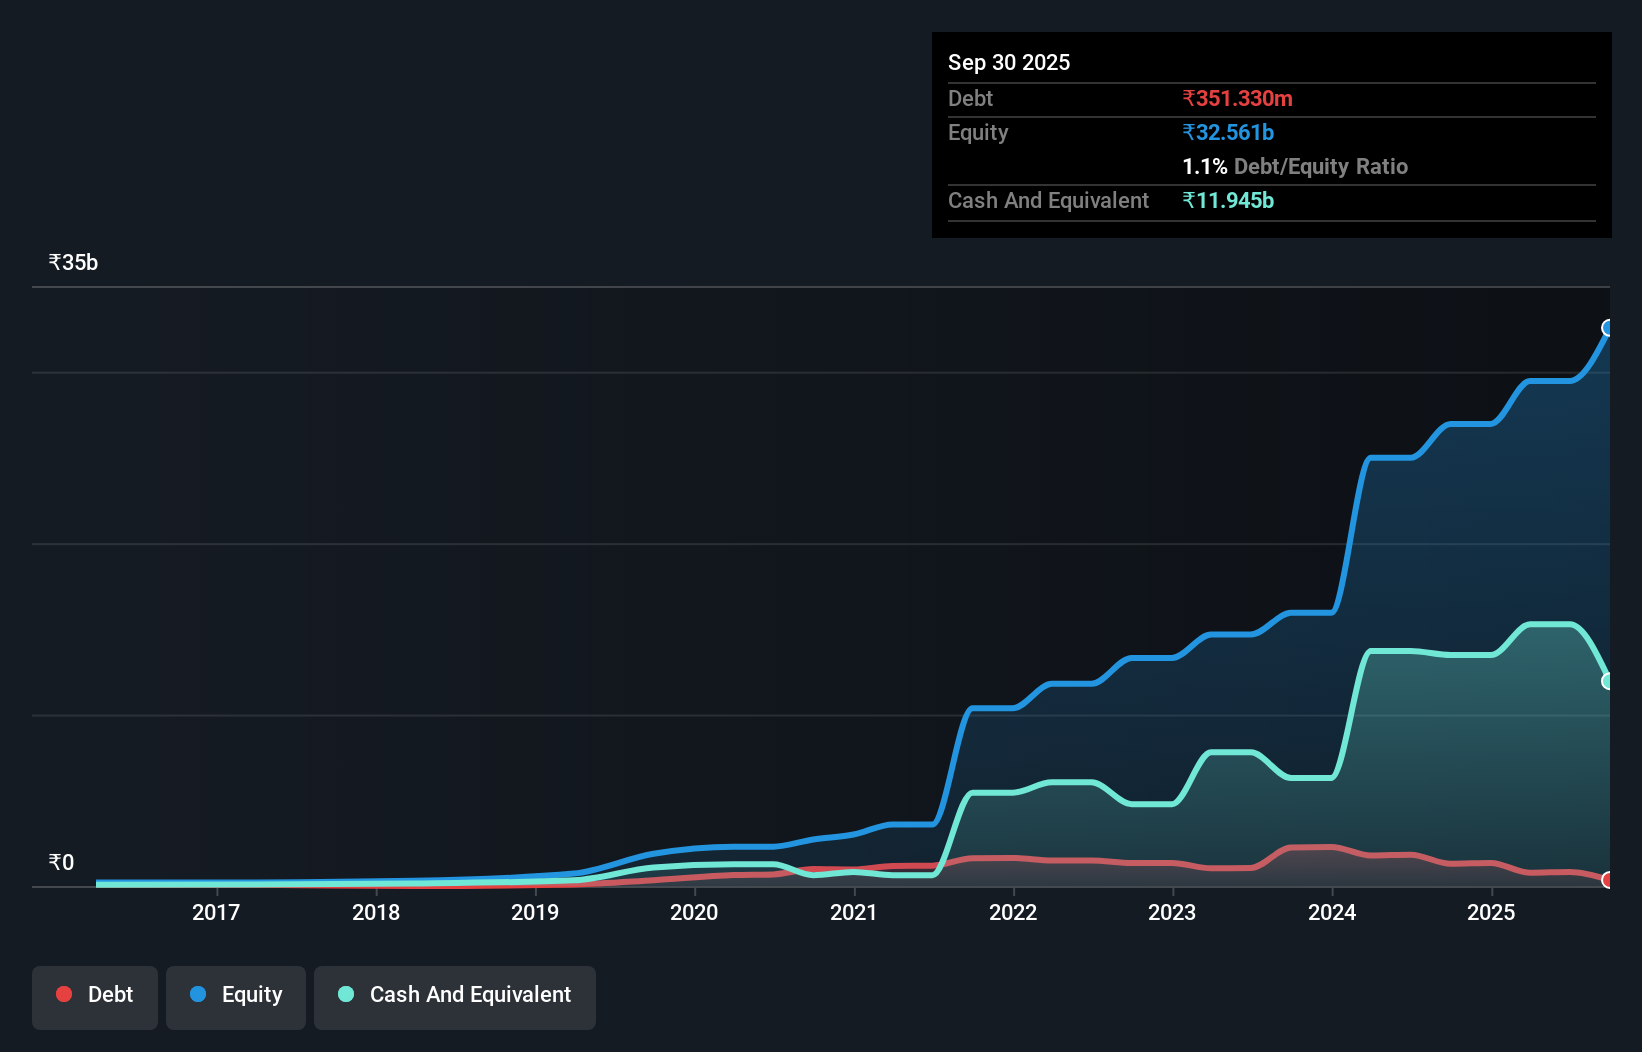Click the ₹35b gridline axis label
This screenshot has height=1052, width=1642.
(72, 261)
